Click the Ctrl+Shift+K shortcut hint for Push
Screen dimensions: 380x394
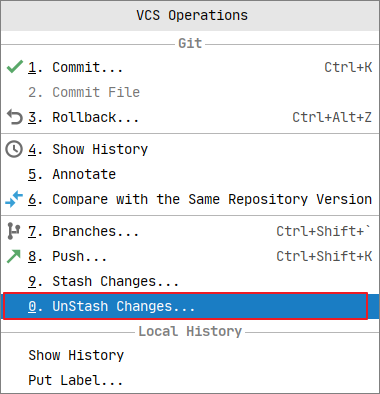pos(324,256)
